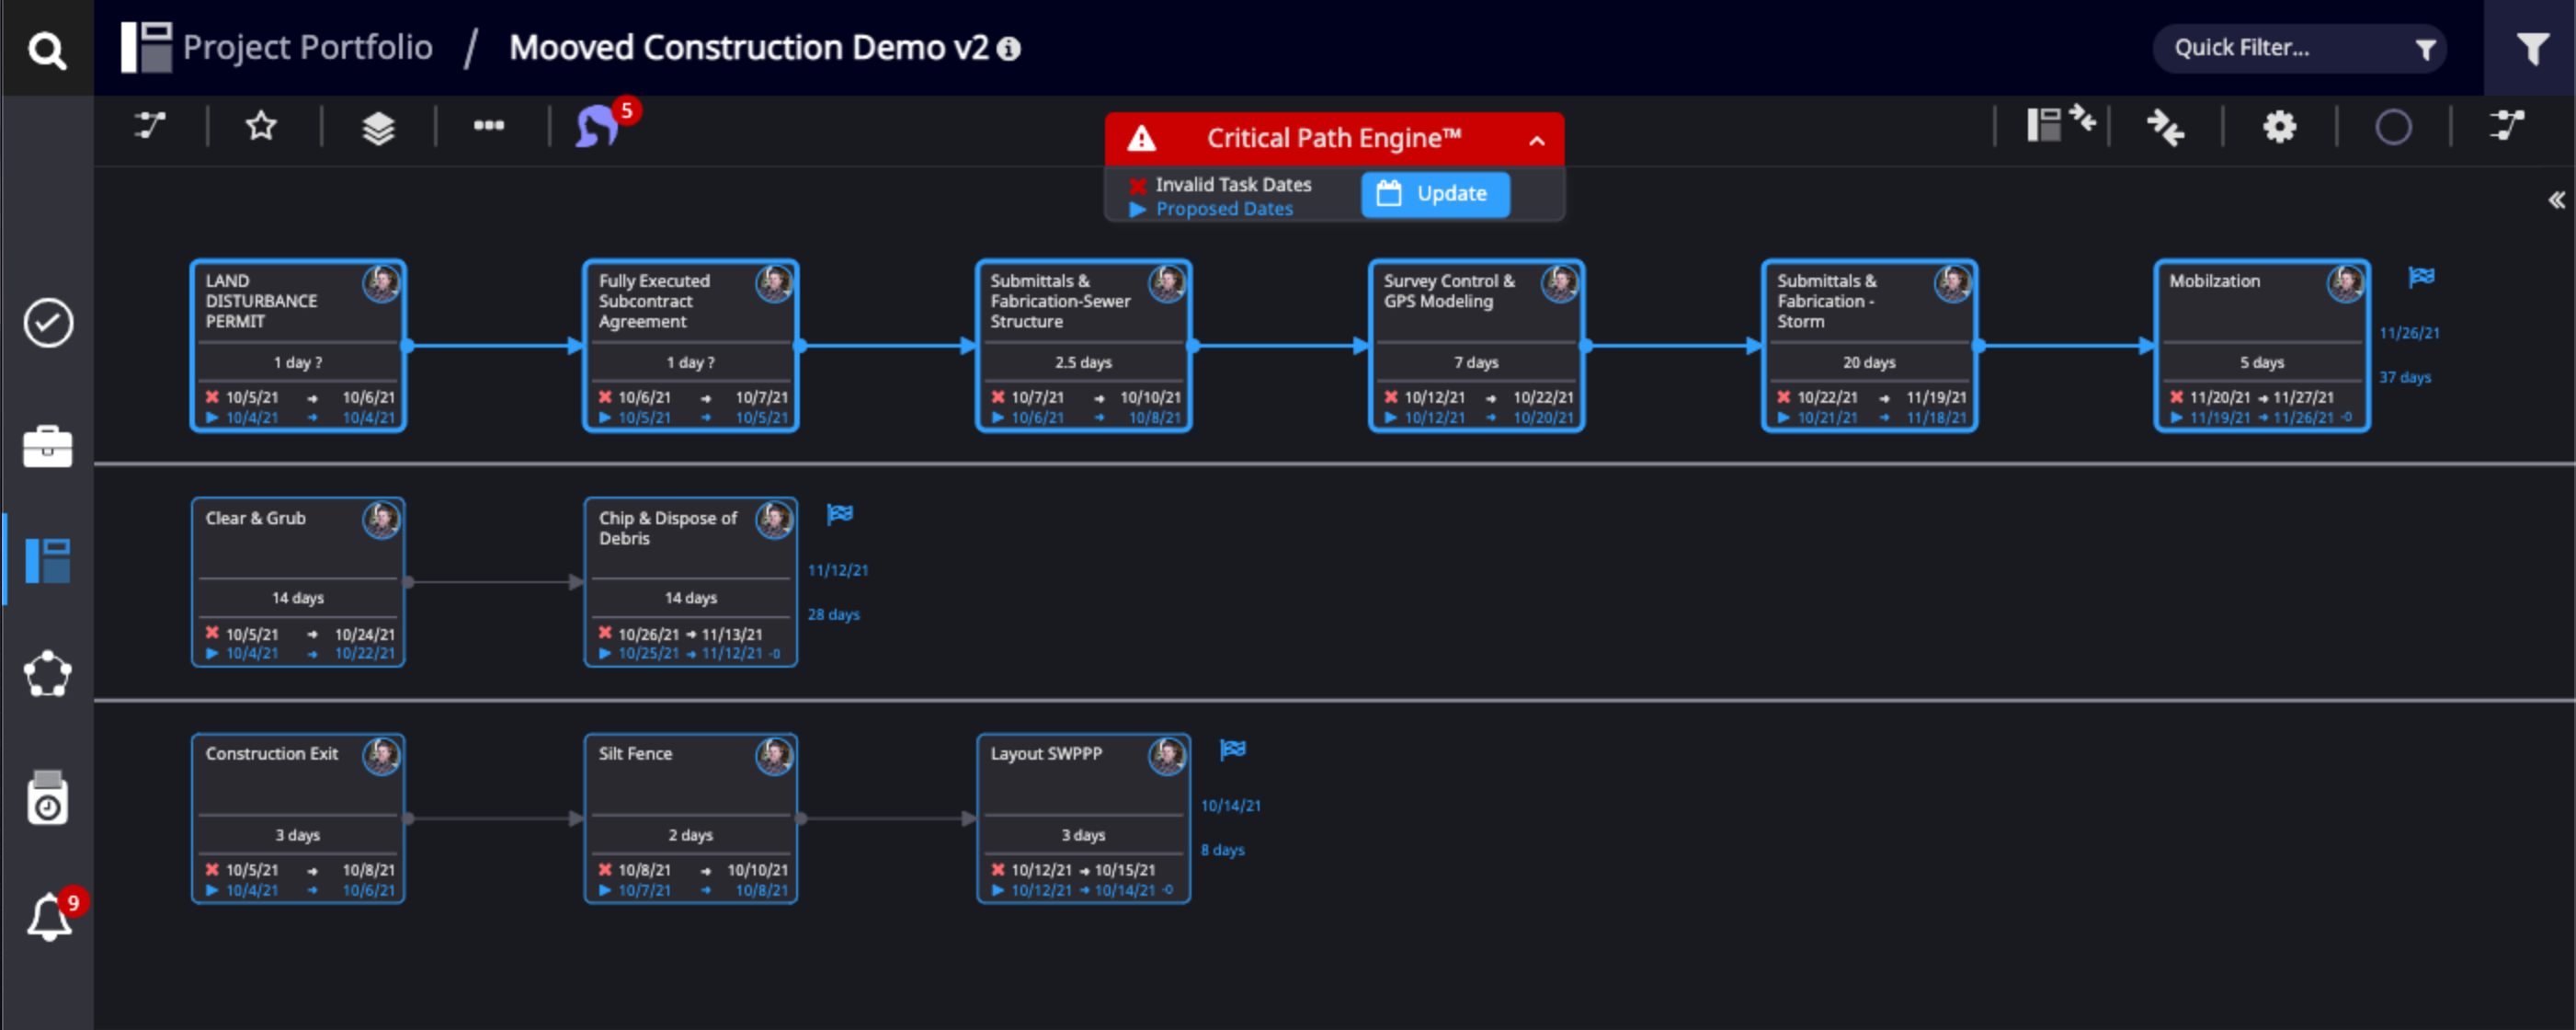
Task: Collapse the Critical Path Engine panel chevron
Action: (1537, 140)
